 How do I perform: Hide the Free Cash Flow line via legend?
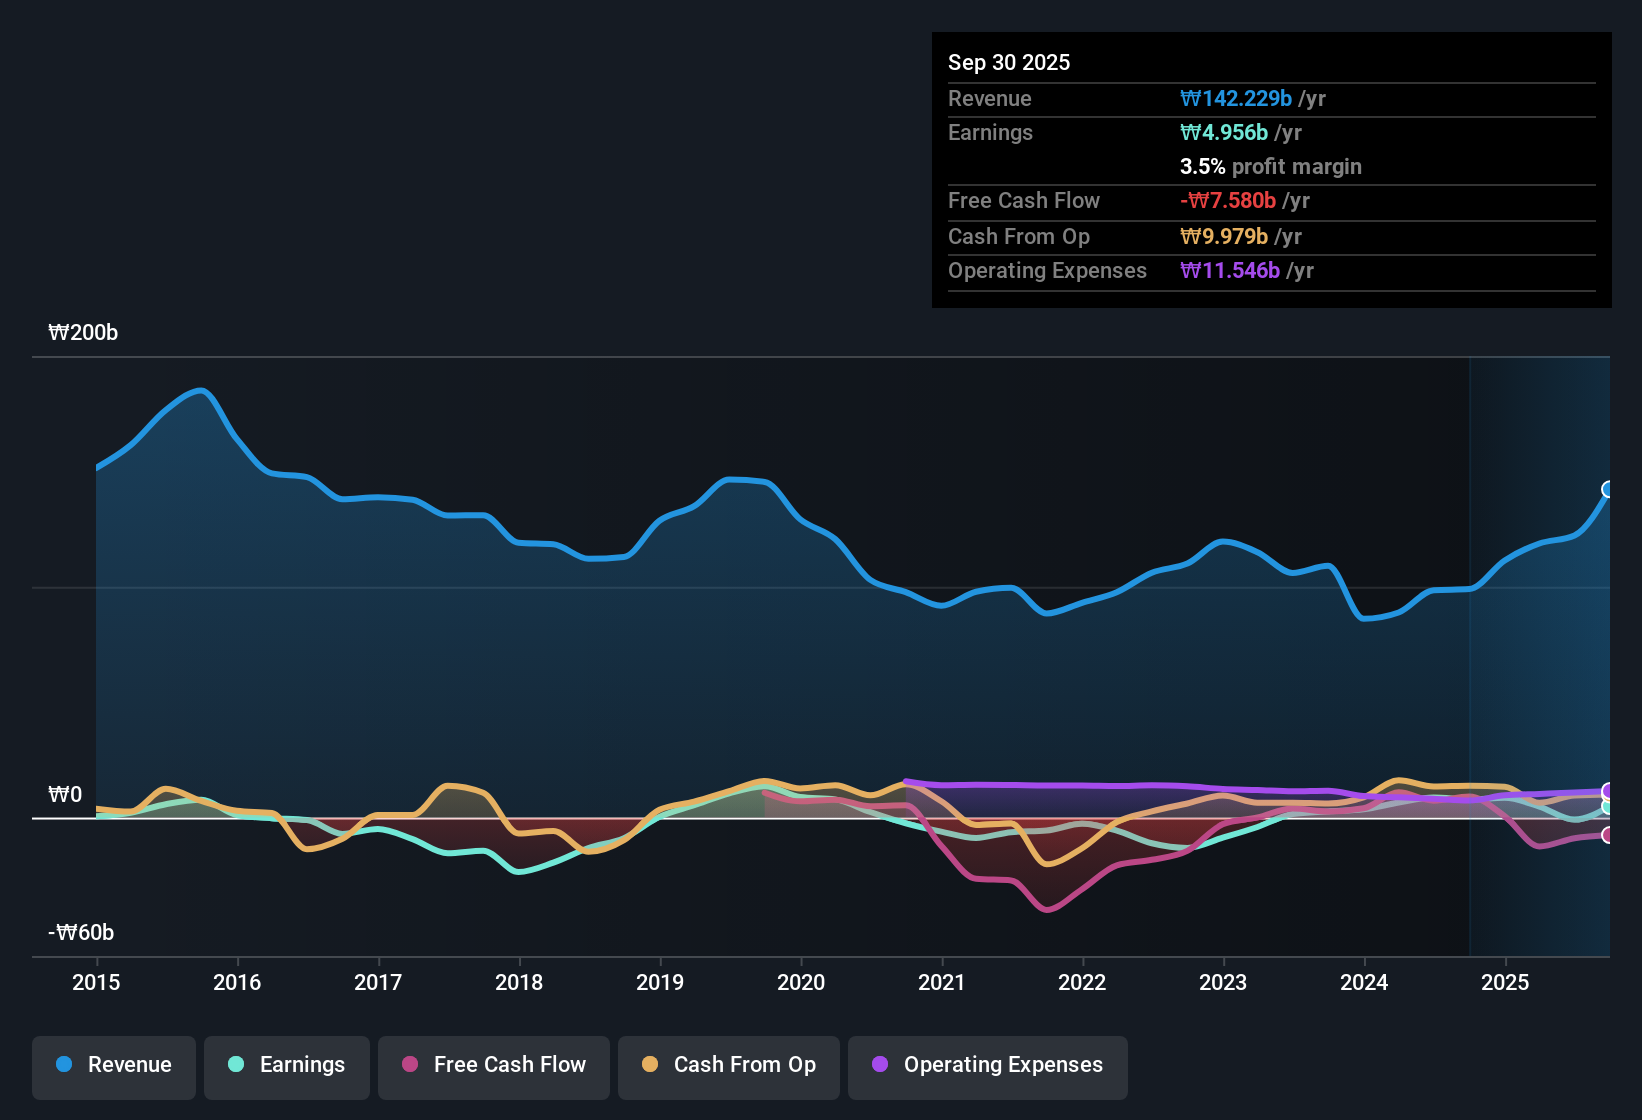493,1065
